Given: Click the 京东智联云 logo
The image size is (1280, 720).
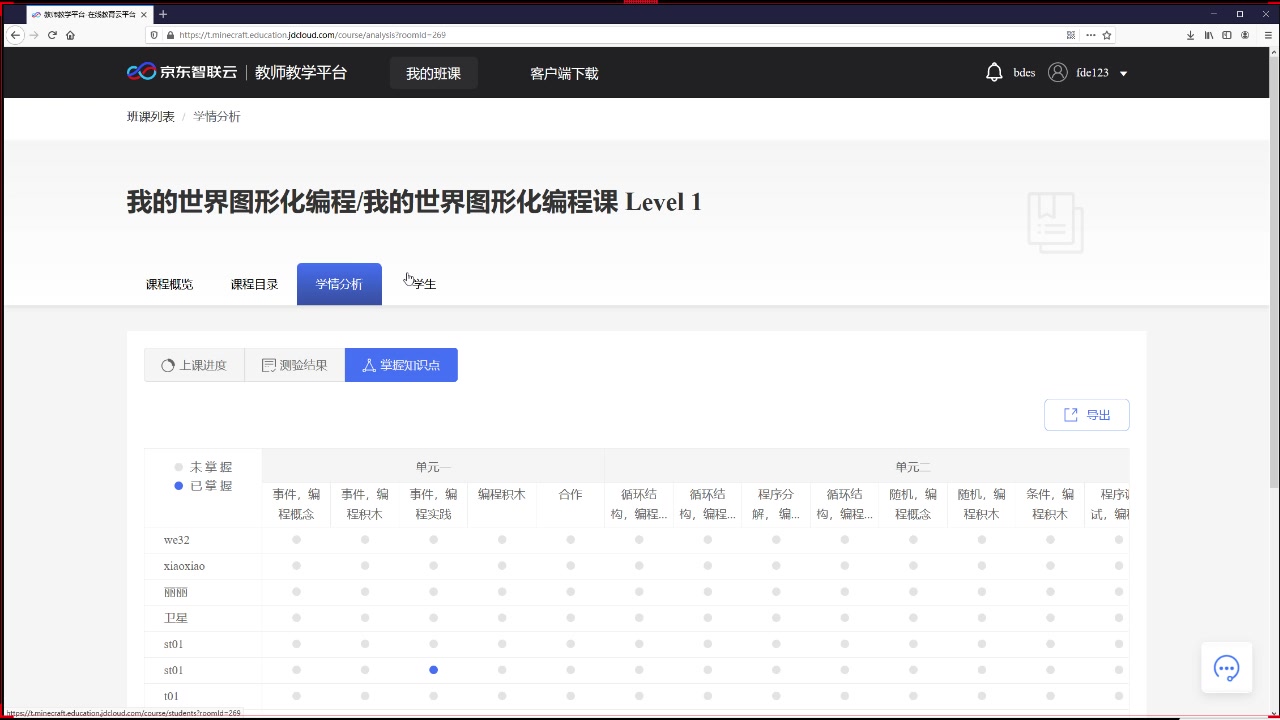Looking at the screenshot, I should coord(182,72).
